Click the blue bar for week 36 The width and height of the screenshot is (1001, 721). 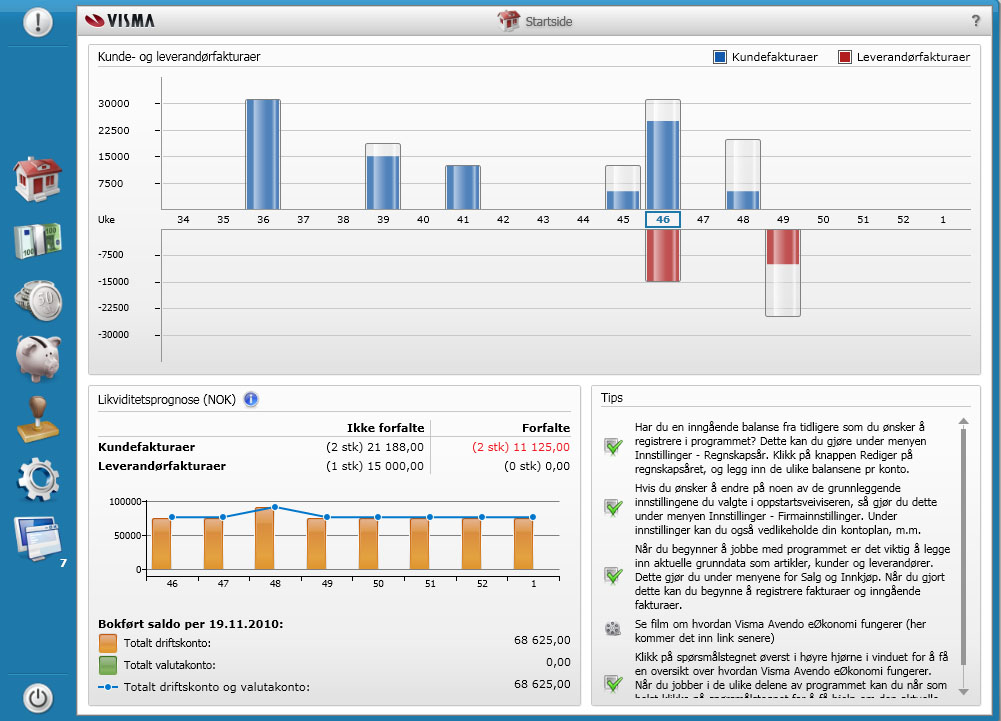(x=263, y=154)
